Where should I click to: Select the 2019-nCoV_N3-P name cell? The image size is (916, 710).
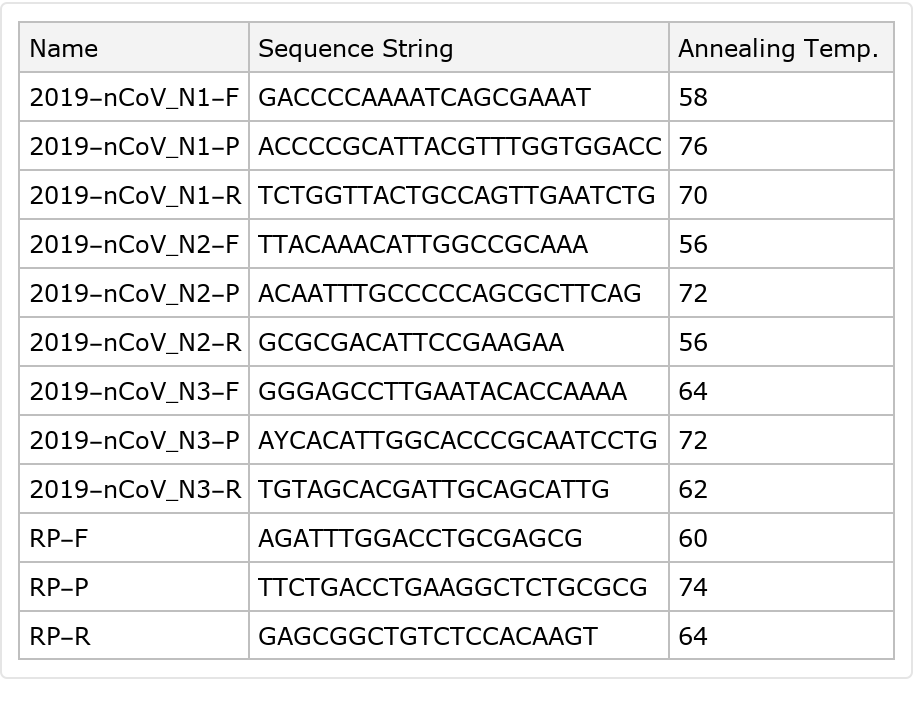(134, 440)
